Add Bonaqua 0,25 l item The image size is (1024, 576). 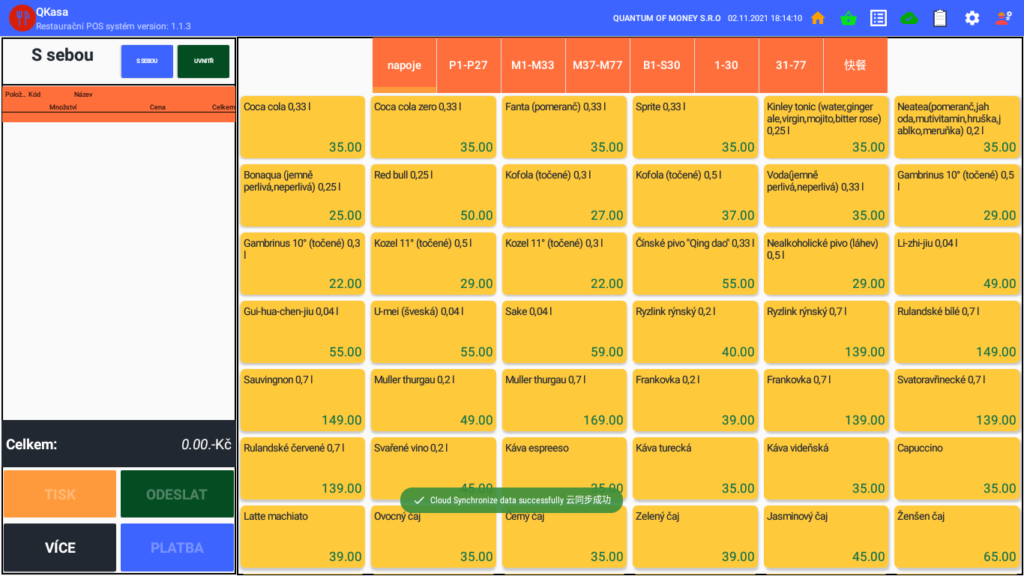tap(302, 195)
